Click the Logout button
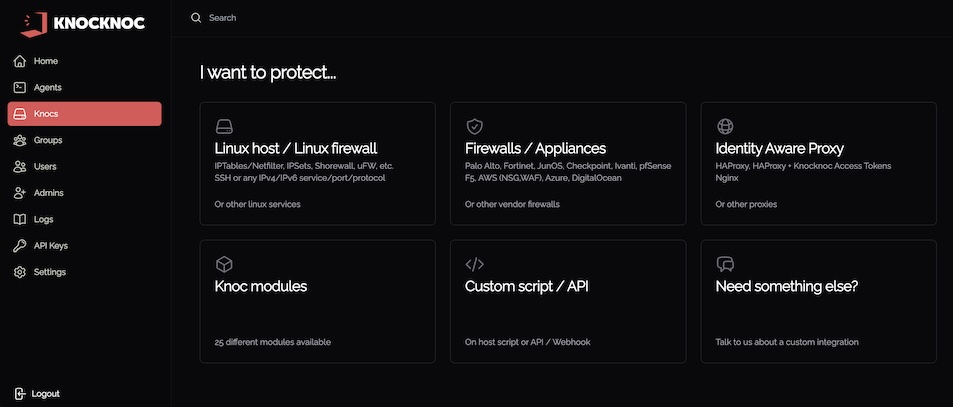Image resolution: width=953 pixels, height=407 pixels. click(38, 394)
